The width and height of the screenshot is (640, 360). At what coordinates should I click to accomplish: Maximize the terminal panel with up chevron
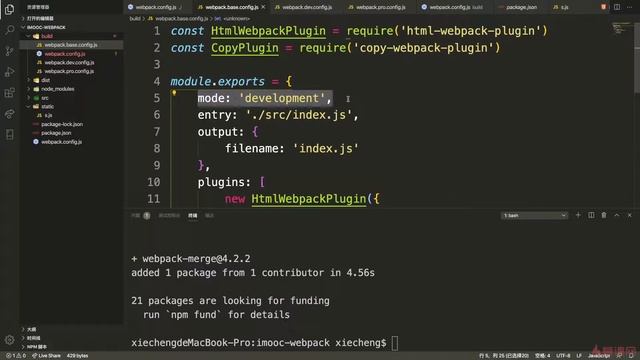617,215
